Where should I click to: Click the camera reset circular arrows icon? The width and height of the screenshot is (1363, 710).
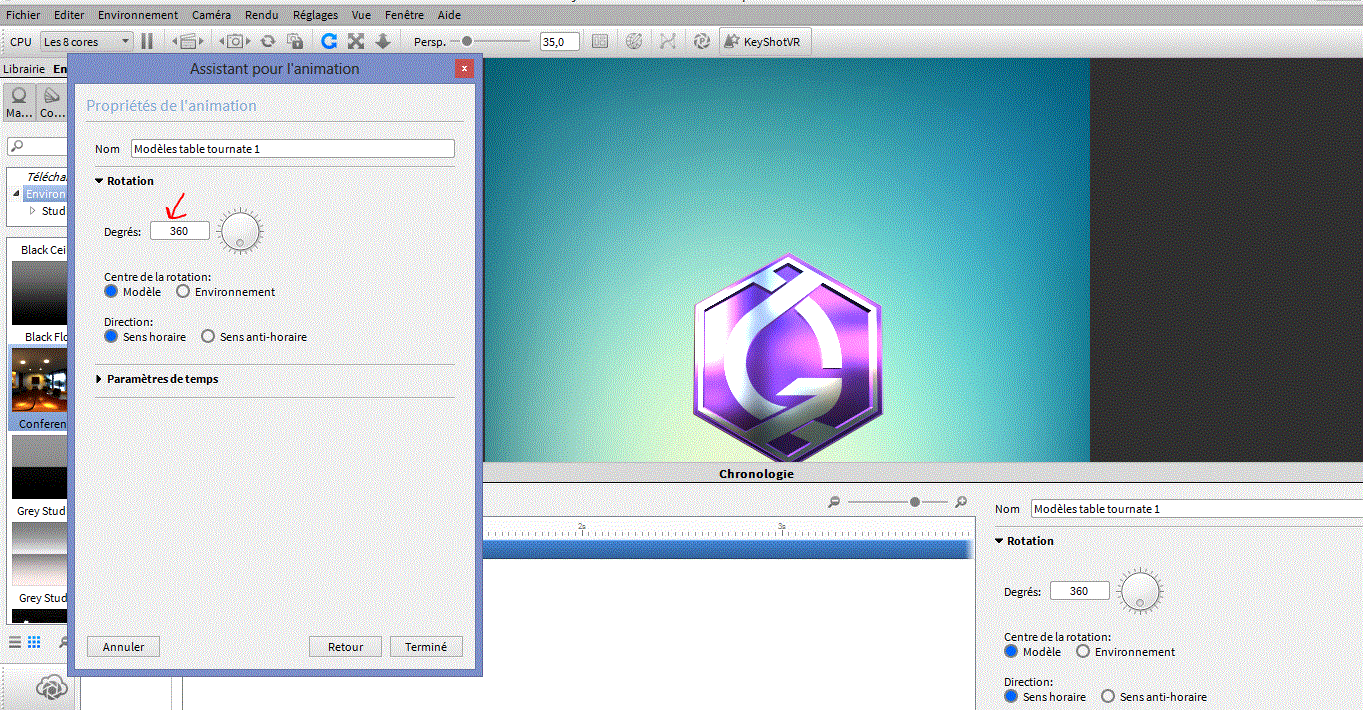tap(268, 41)
